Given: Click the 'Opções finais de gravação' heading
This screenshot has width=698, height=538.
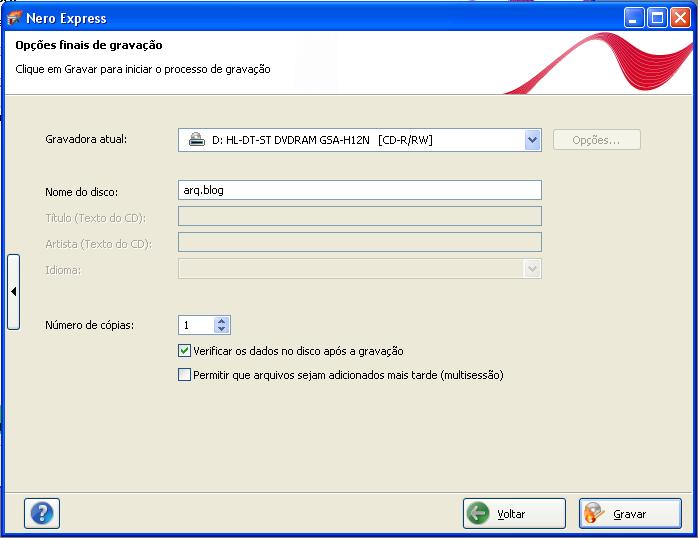Looking at the screenshot, I should [x=89, y=45].
